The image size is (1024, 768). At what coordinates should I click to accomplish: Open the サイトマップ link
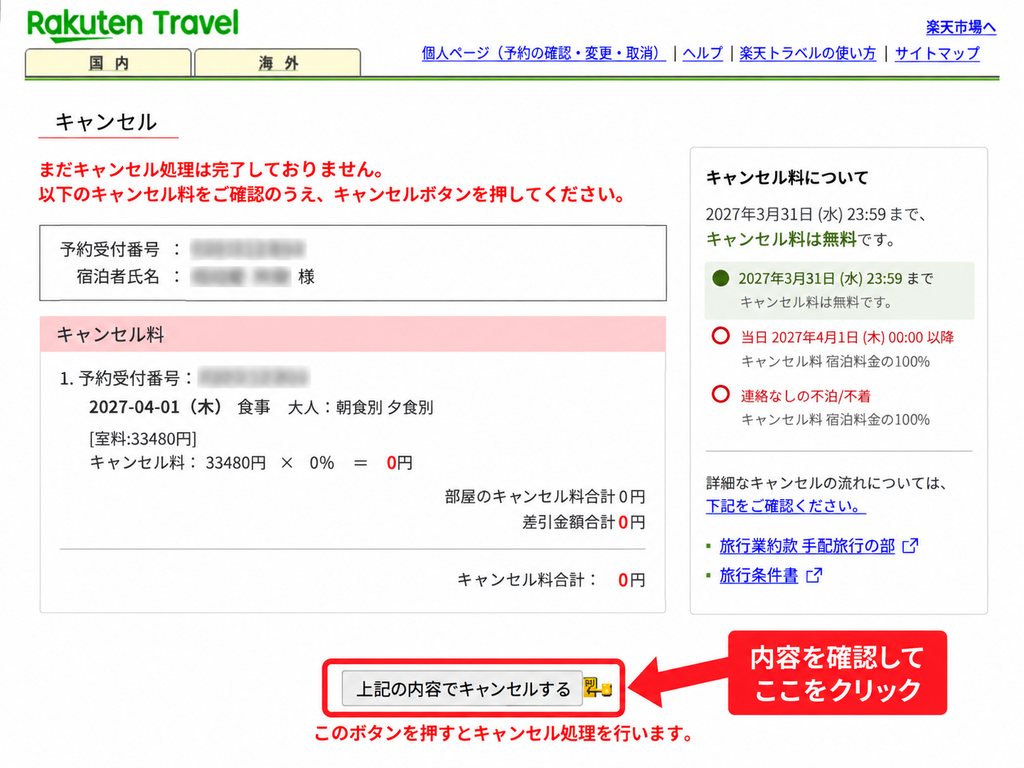pyautogui.click(x=937, y=54)
